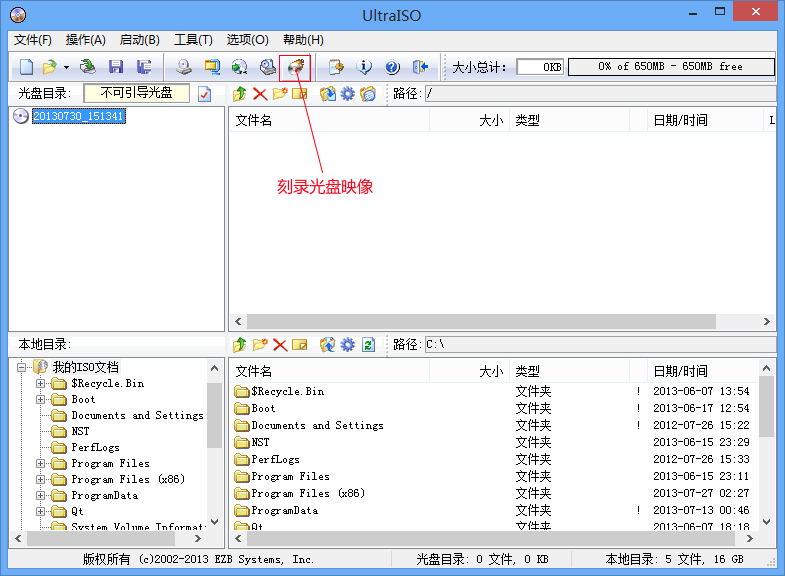Click the Exit door icon
This screenshot has height=576, width=785.
point(420,67)
